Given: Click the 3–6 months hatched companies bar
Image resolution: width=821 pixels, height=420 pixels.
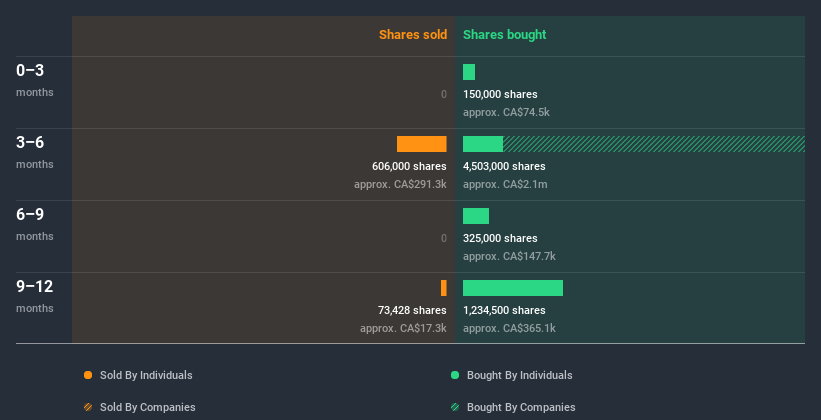Looking at the screenshot, I should coord(654,144).
